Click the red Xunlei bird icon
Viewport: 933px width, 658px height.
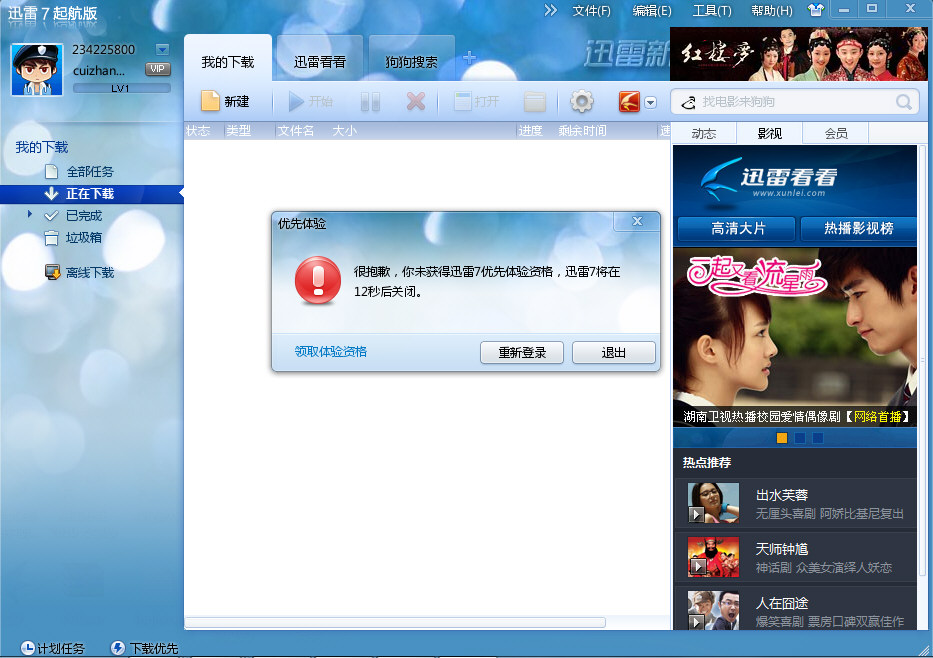629,102
